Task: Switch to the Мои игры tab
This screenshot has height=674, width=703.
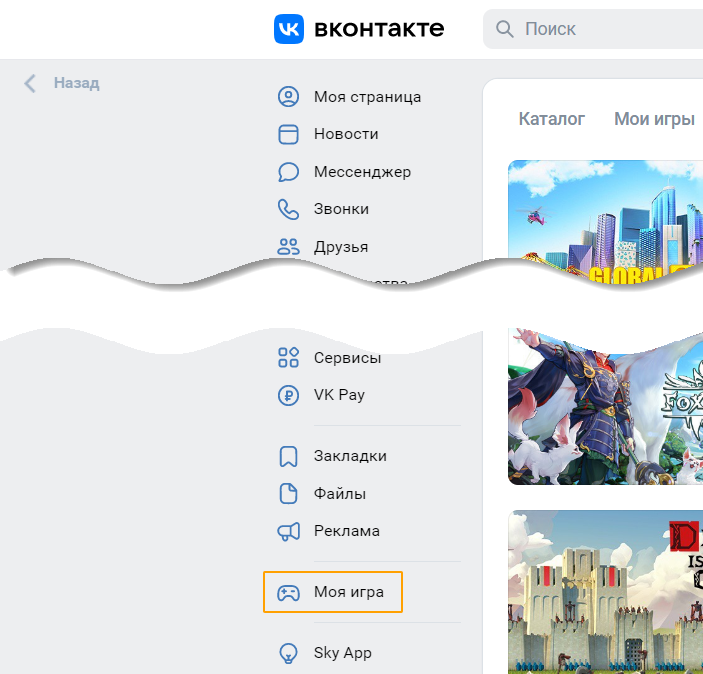Action: 654,119
